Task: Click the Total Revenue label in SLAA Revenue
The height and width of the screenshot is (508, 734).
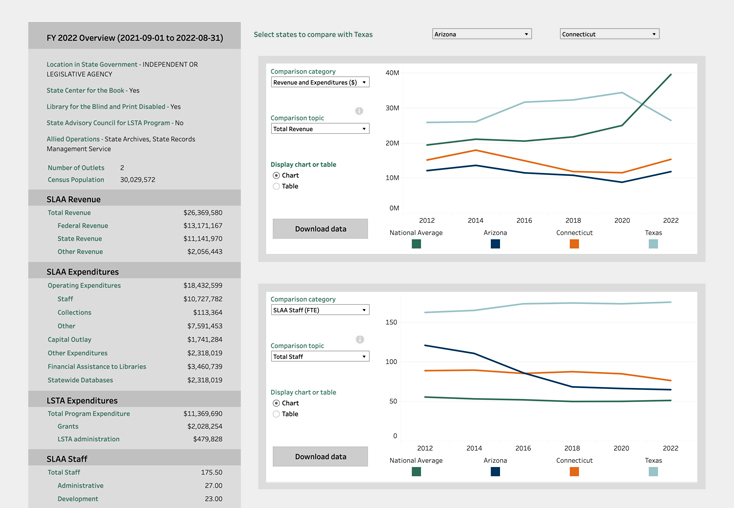Action: pos(69,213)
